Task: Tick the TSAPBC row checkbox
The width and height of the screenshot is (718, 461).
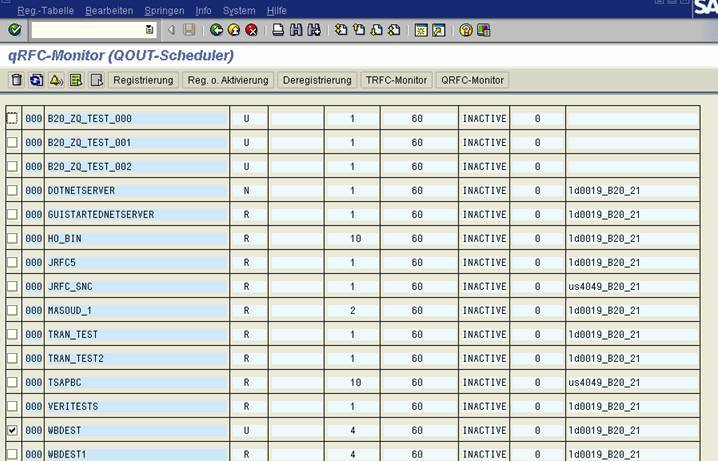Action: (12, 382)
